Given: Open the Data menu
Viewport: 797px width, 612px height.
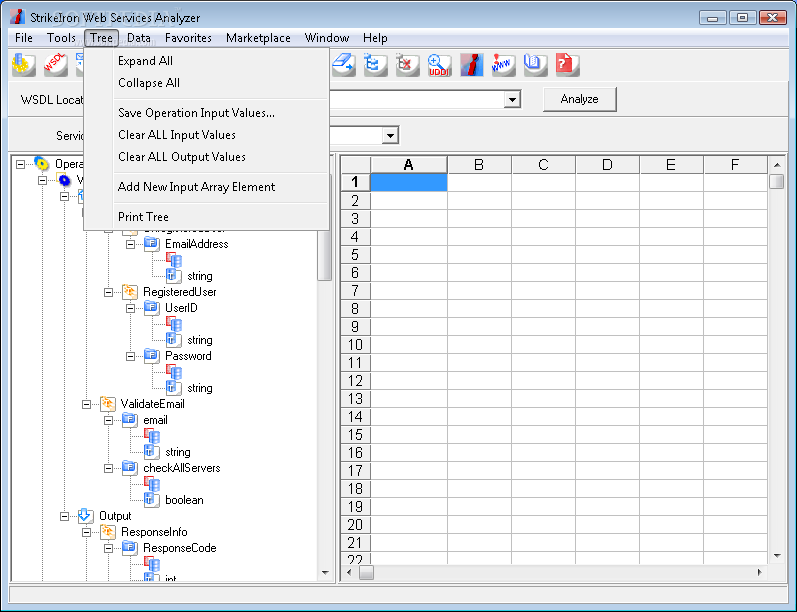Looking at the screenshot, I should pyautogui.click(x=139, y=38).
